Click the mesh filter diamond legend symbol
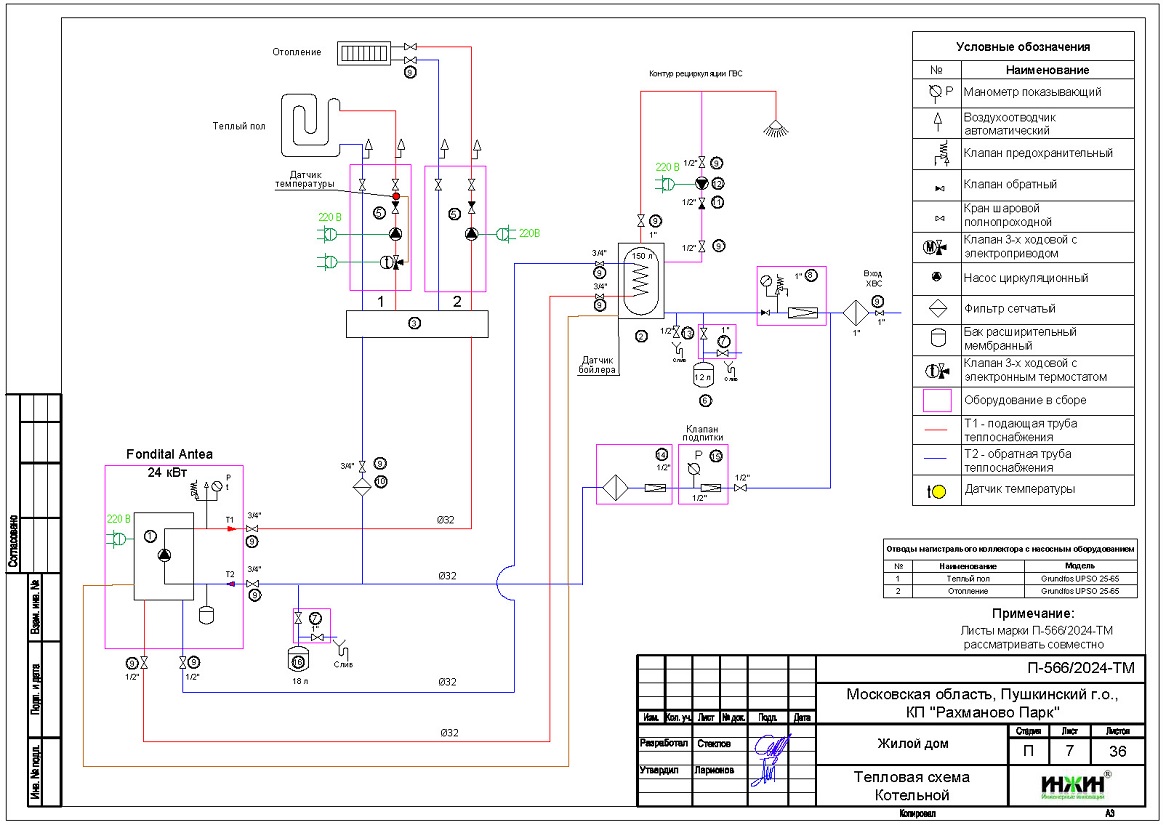 [936, 309]
